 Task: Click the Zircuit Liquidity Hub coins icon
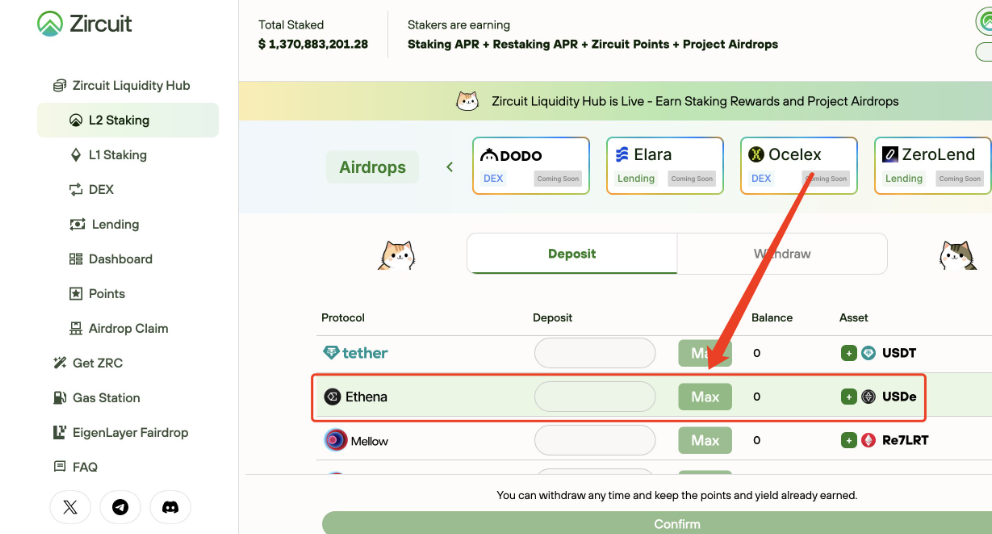click(59, 85)
